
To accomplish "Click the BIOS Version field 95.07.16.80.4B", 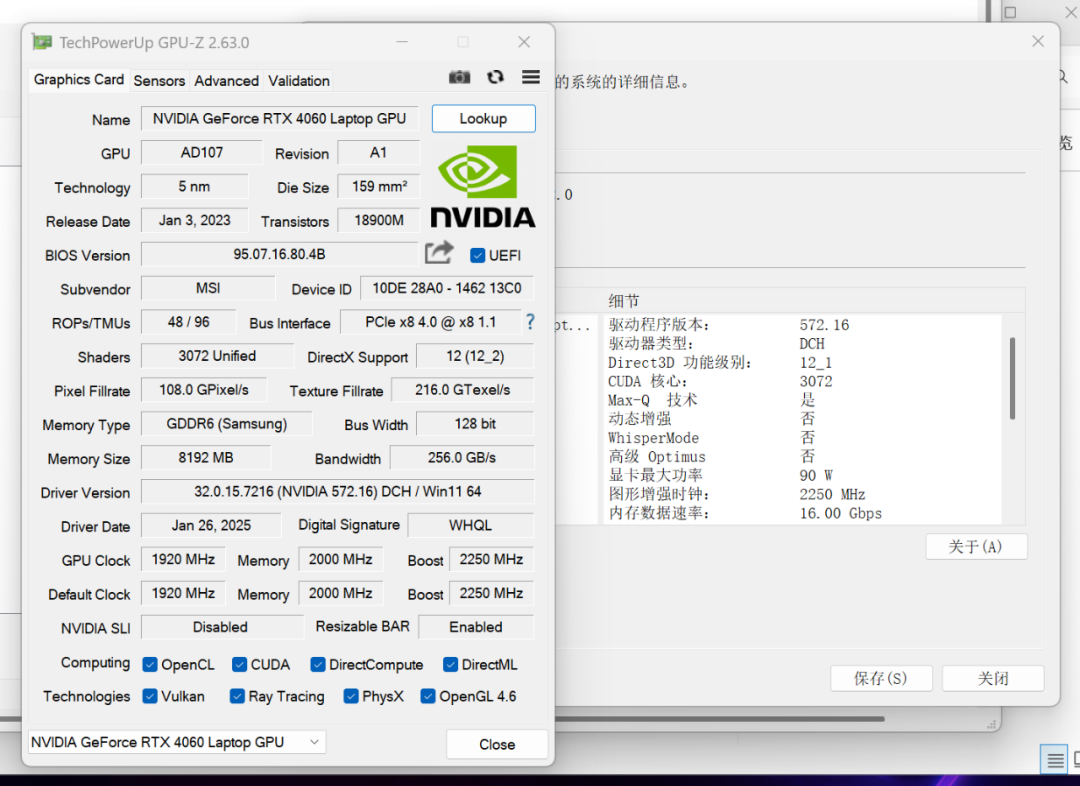I will (x=279, y=254).
